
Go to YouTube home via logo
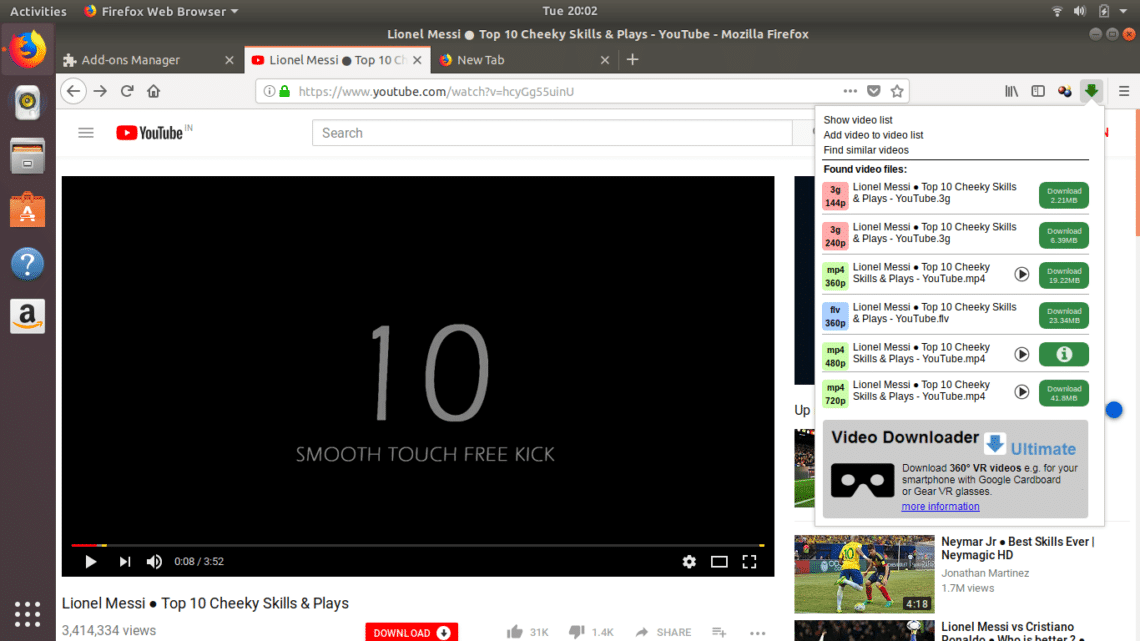pos(149,132)
